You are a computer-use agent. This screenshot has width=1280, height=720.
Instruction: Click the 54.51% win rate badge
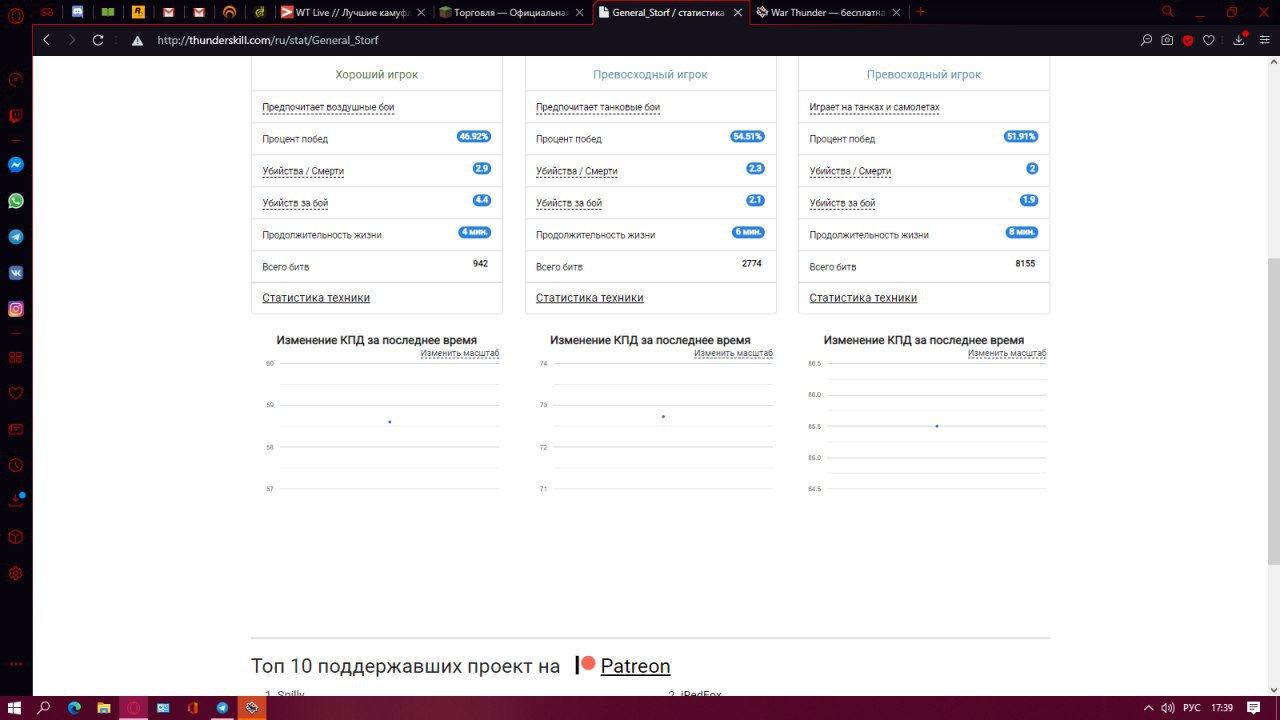click(748, 136)
